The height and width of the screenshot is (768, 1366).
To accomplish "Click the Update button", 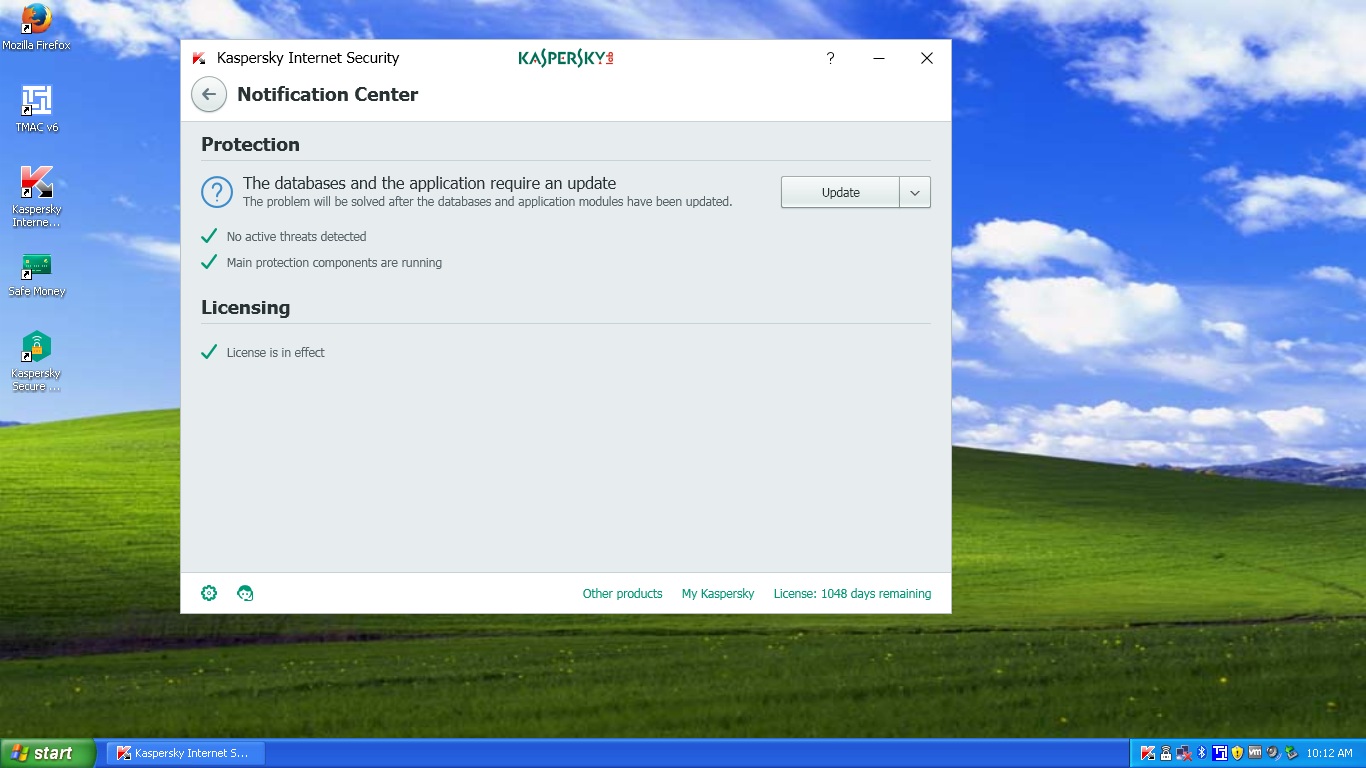I will [840, 193].
